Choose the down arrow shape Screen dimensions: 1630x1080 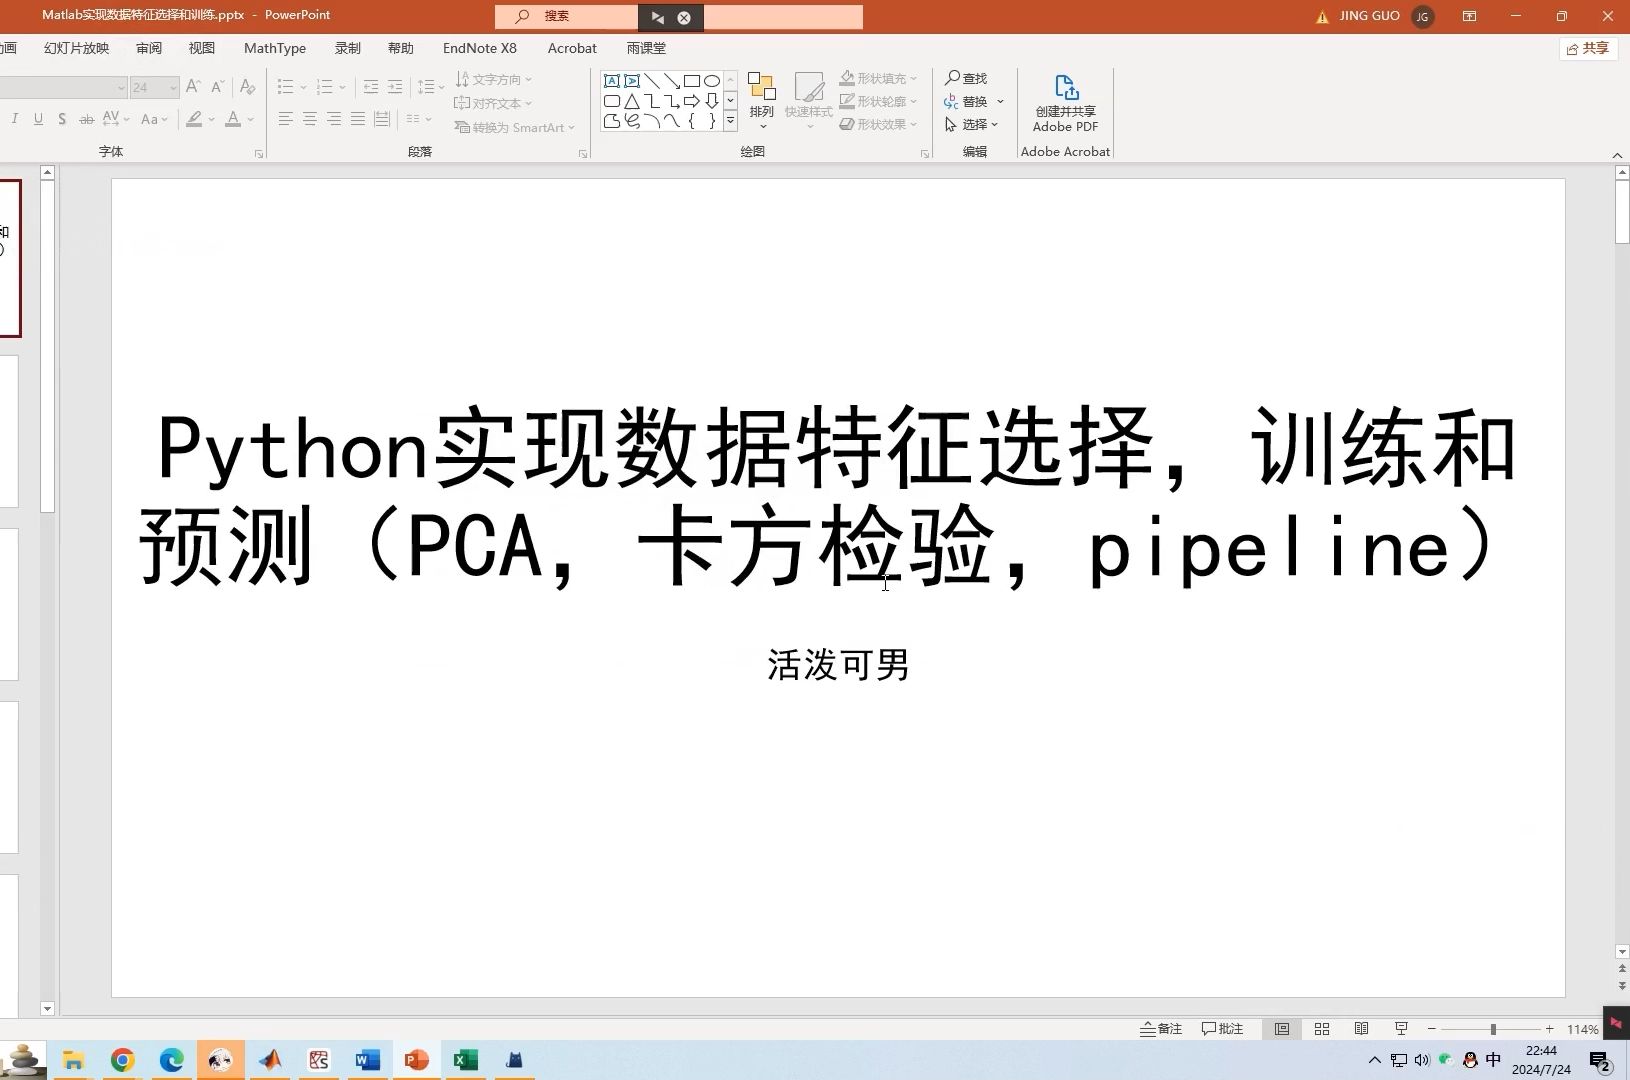click(712, 101)
